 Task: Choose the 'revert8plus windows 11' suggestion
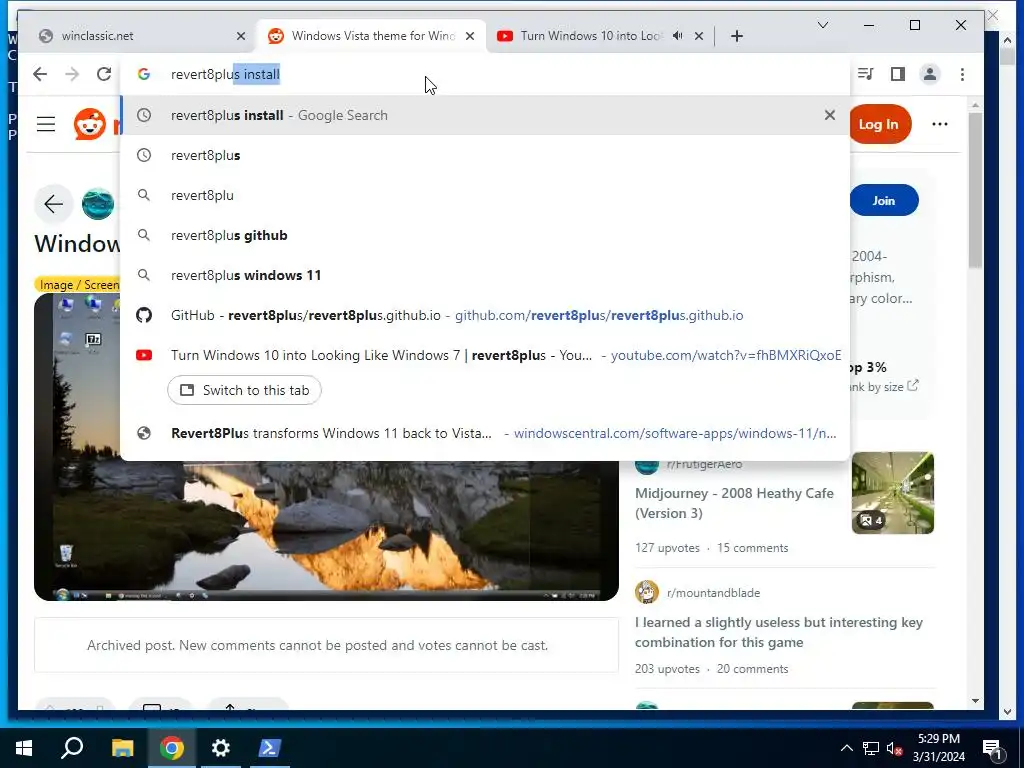pyautogui.click(x=485, y=275)
